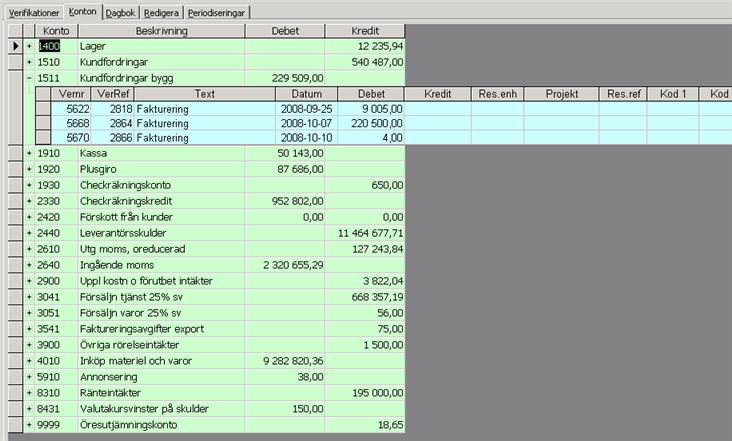The height and width of the screenshot is (441, 732).
Task: Select debet amount 9 282 820,36
Action: (285, 361)
